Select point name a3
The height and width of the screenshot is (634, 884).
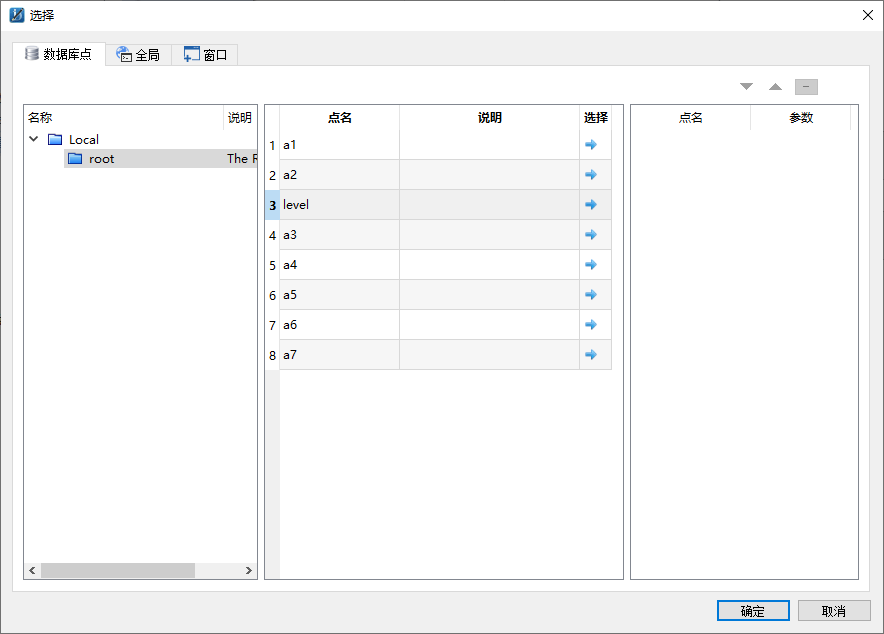pos(339,234)
